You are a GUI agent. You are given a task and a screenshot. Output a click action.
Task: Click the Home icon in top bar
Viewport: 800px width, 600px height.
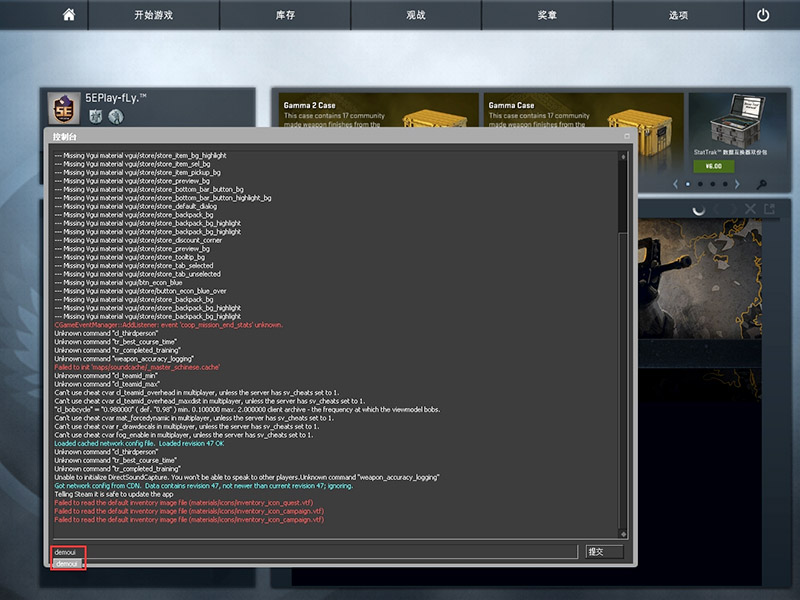[x=69, y=15]
